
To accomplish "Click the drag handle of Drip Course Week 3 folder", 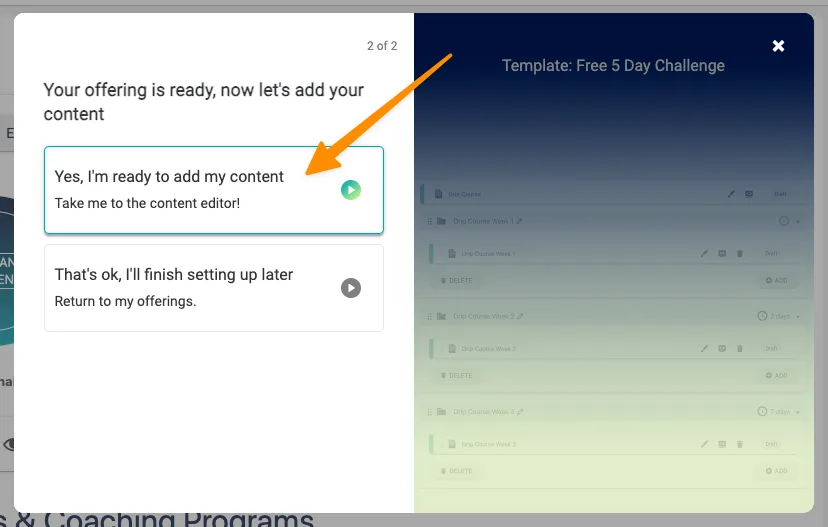I will (x=429, y=411).
